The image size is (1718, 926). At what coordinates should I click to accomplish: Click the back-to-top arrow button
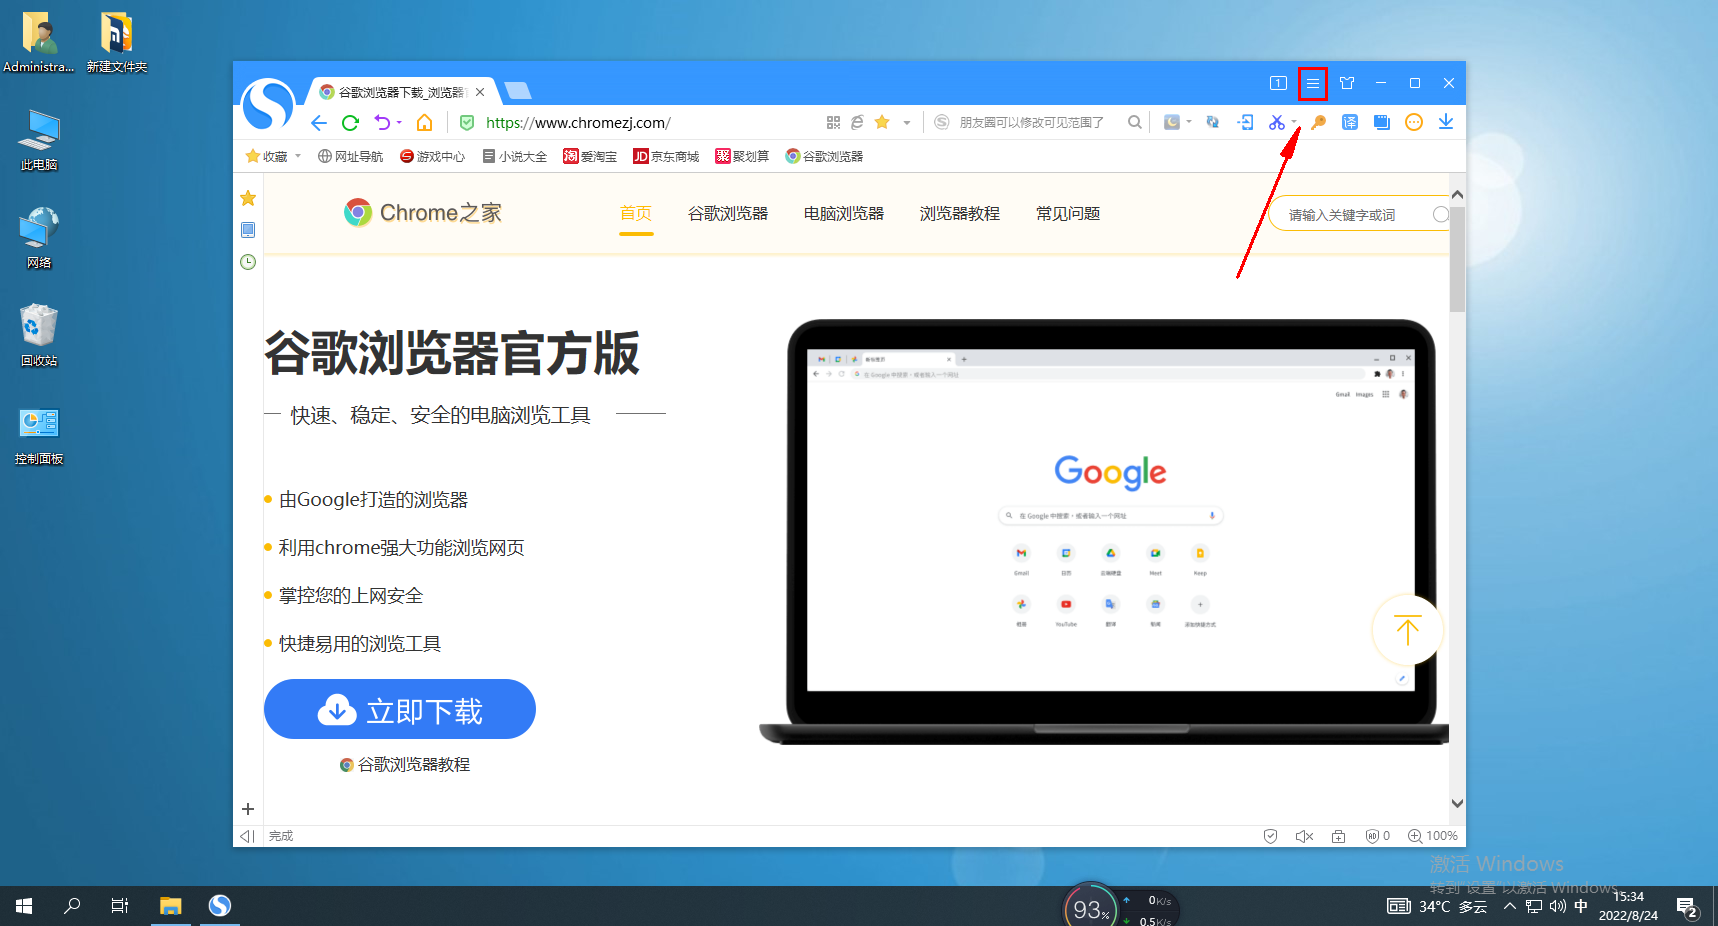pos(1407,630)
